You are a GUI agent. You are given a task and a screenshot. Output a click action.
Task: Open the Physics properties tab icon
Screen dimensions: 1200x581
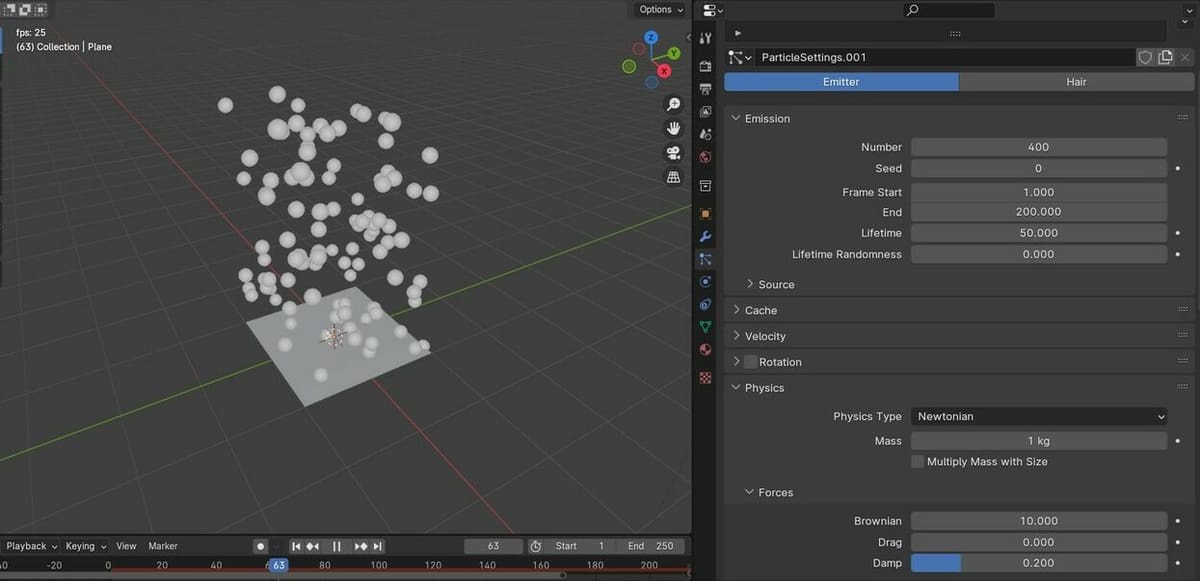pos(705,282)
